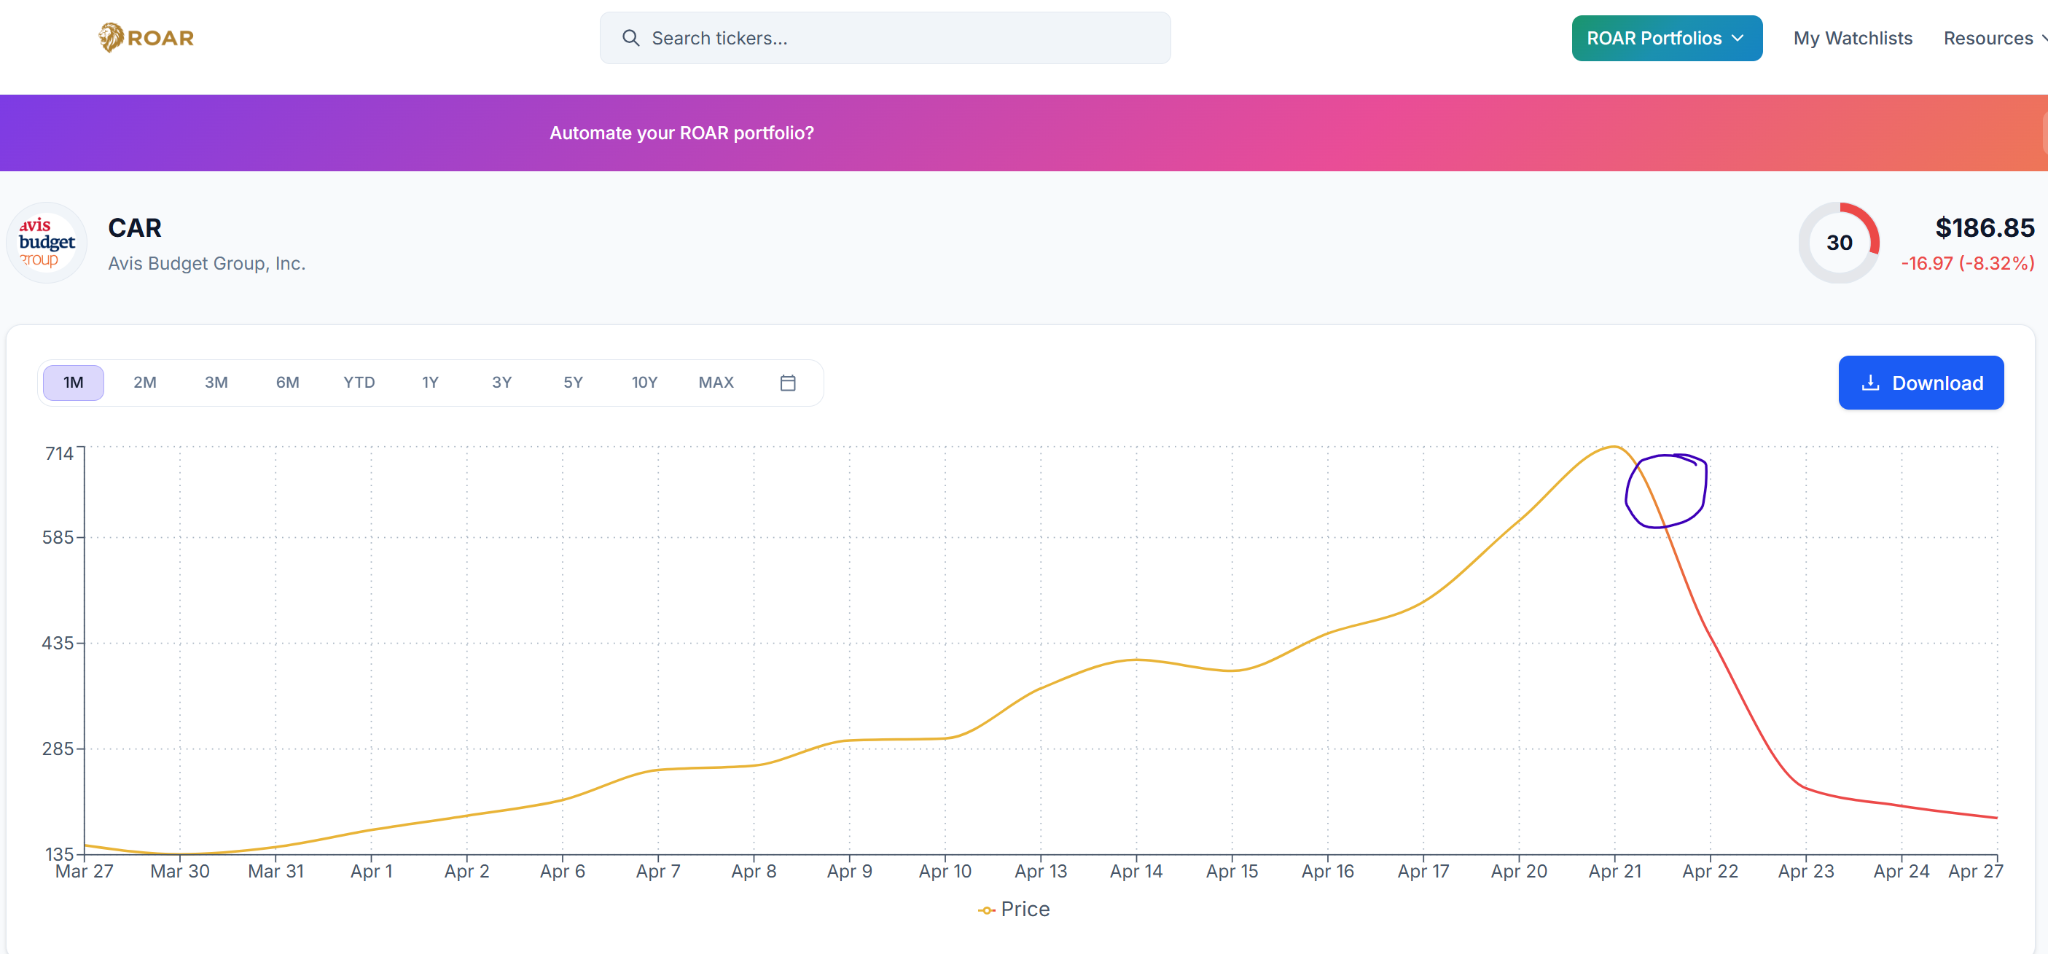Switch chart to 2M range

pos(145,383)
